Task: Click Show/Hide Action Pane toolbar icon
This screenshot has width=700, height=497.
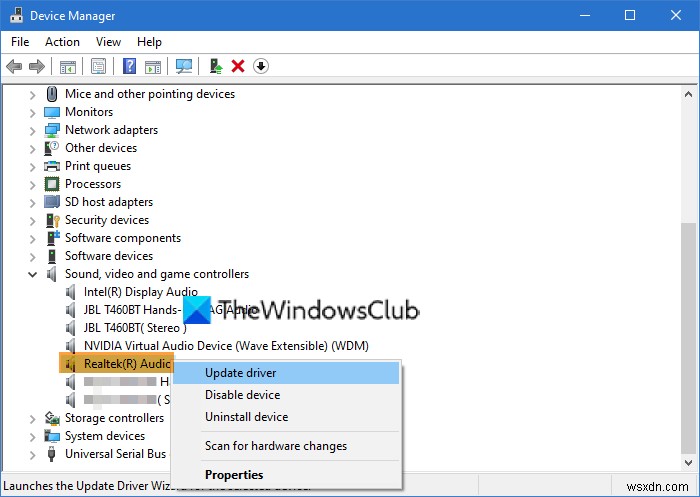Action: pyautogui.click(x=153, y=67)
